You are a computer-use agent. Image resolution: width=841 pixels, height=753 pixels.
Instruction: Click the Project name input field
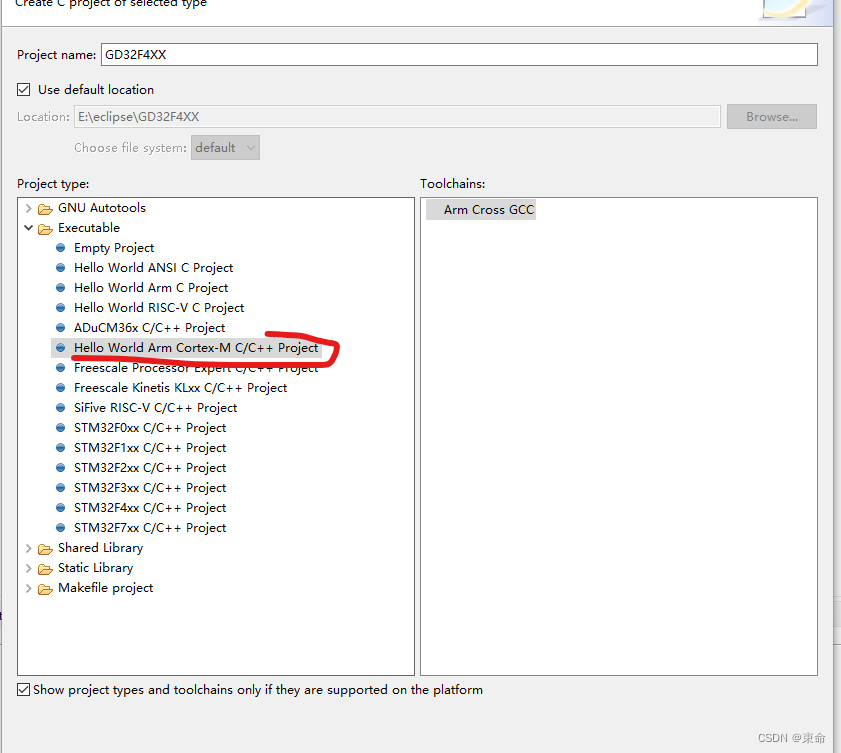459,55
